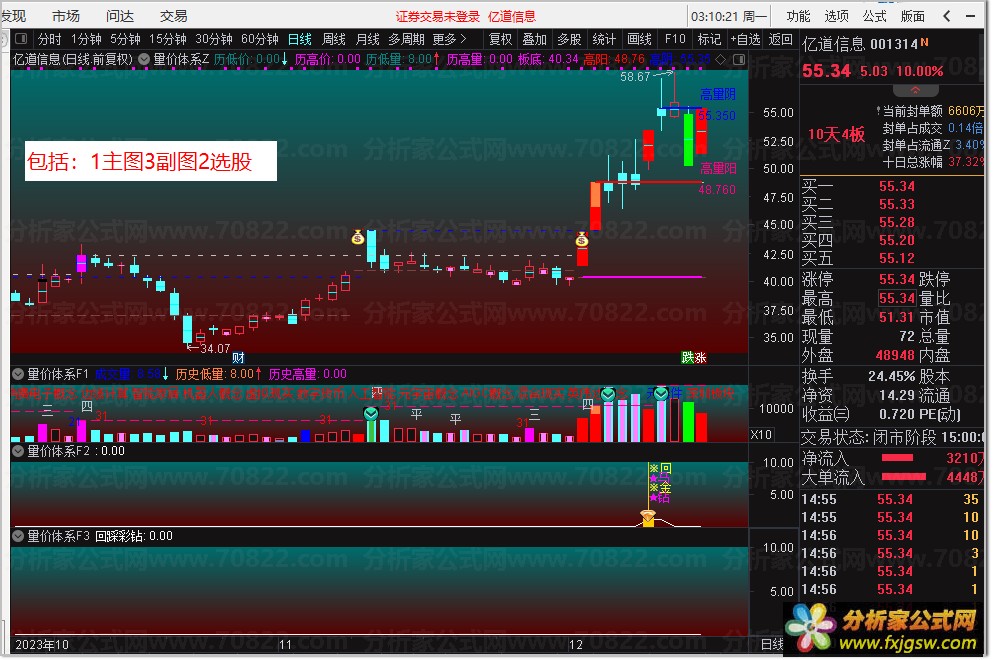The height and width of the screenshot is (660, 993).
Task: Switch to 1分钟 period
Action: click(86, 39)
